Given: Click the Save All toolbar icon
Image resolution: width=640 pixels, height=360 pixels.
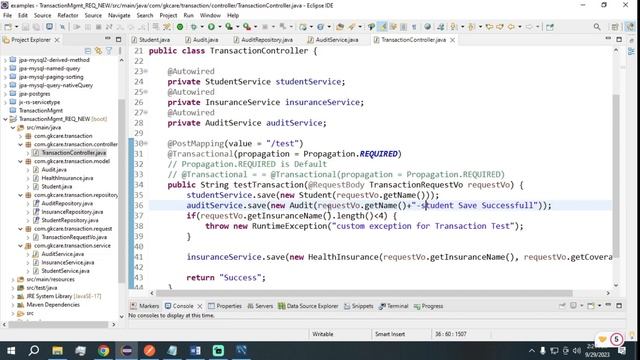Looking at the screenshot, I should coord(37,27).
